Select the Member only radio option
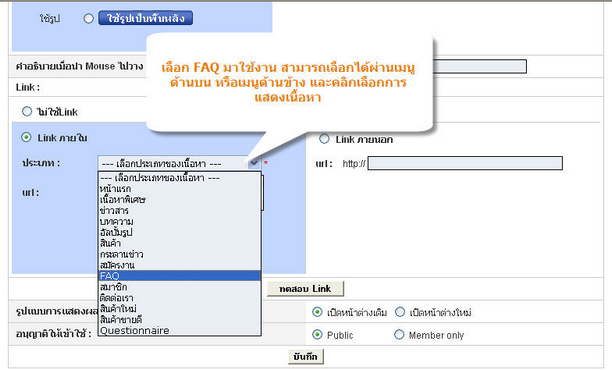 coord(399,335)
